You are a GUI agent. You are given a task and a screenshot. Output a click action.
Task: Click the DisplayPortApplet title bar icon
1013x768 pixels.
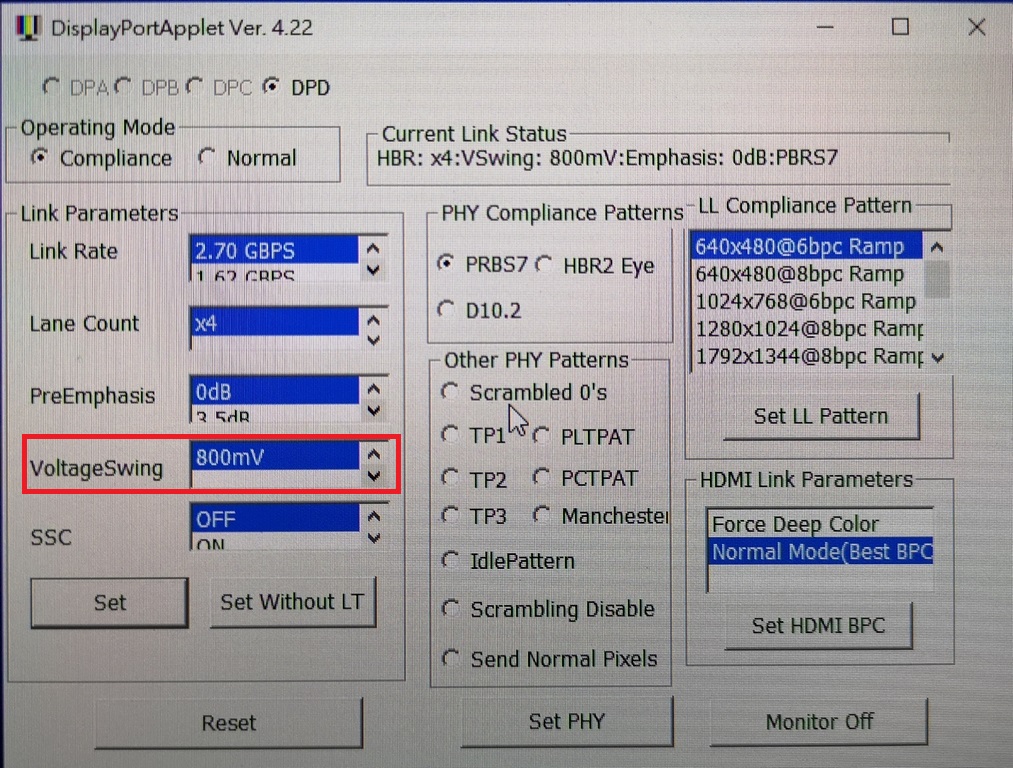tap(28, 28)
